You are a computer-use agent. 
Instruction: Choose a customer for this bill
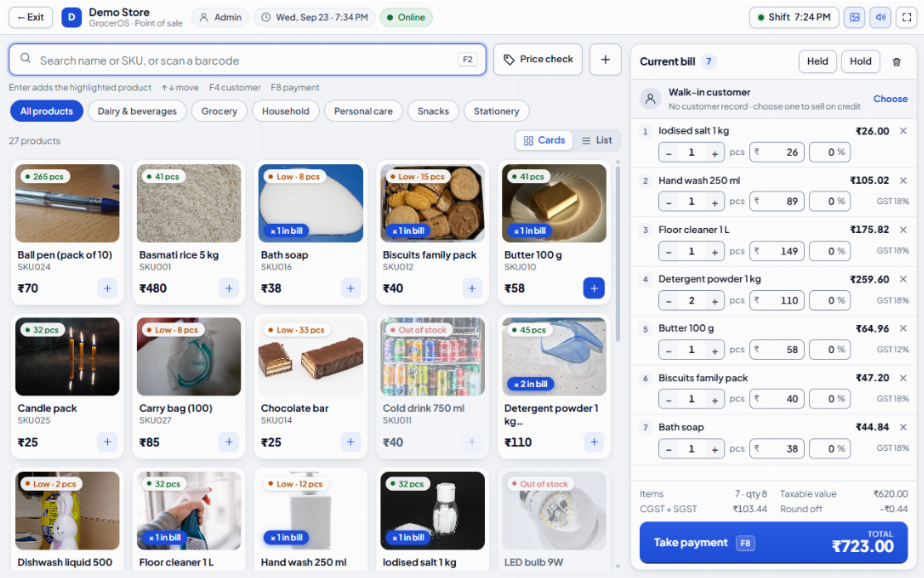click(890, 99)
